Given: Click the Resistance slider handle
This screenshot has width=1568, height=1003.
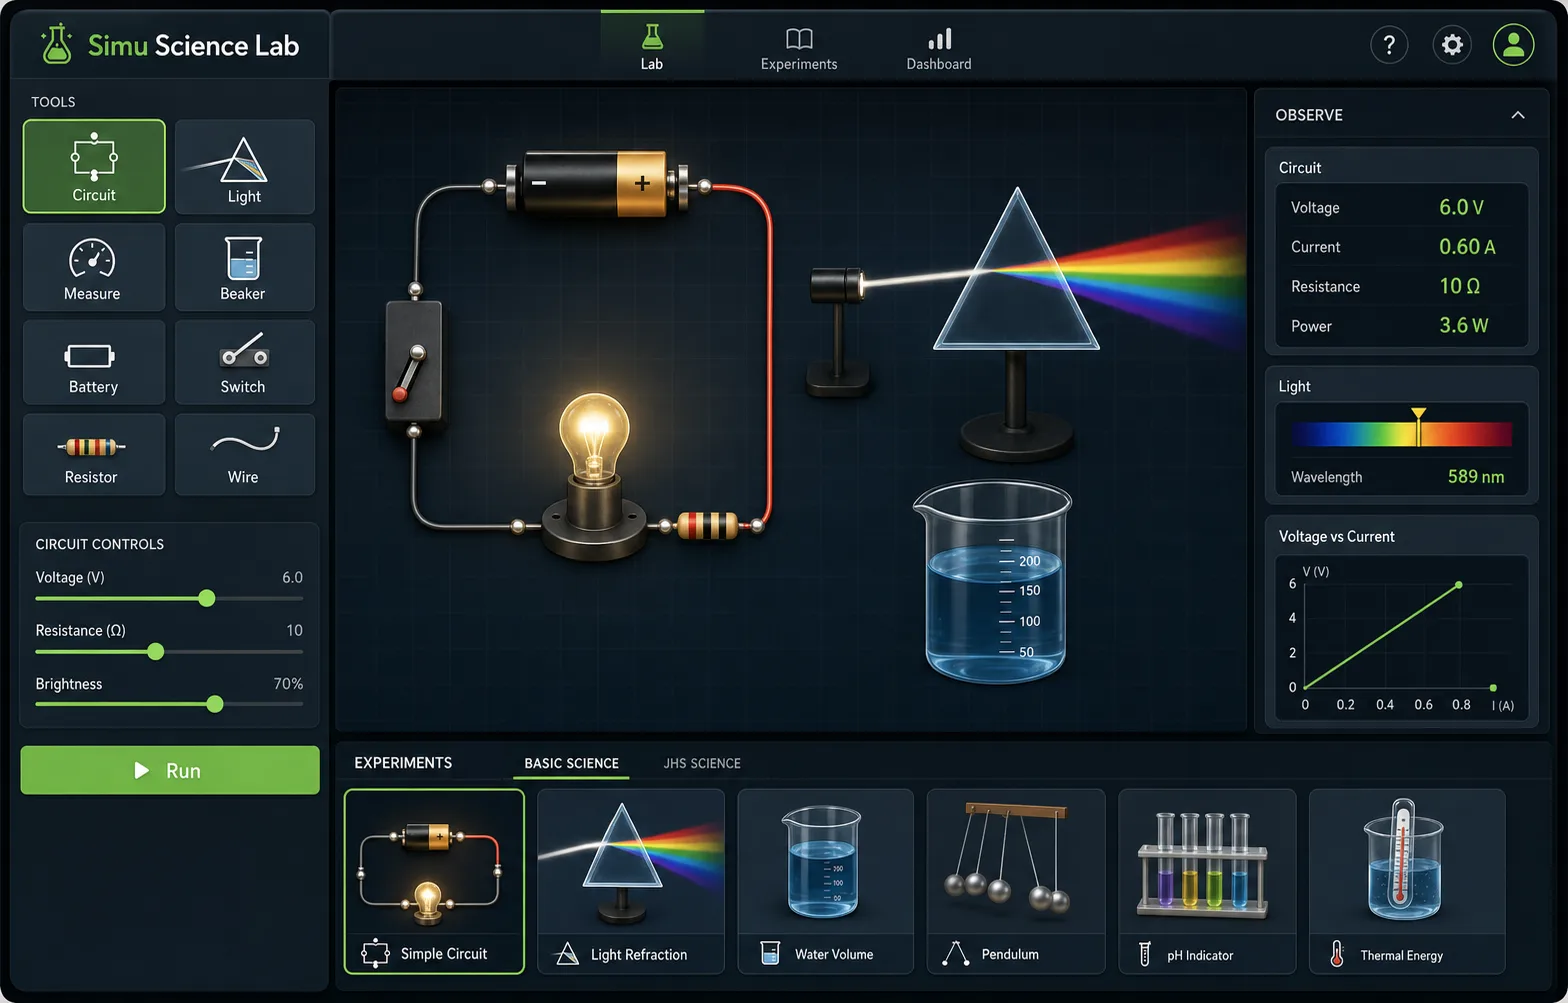Looking at the screenshot, I should (x=155, y=651).
